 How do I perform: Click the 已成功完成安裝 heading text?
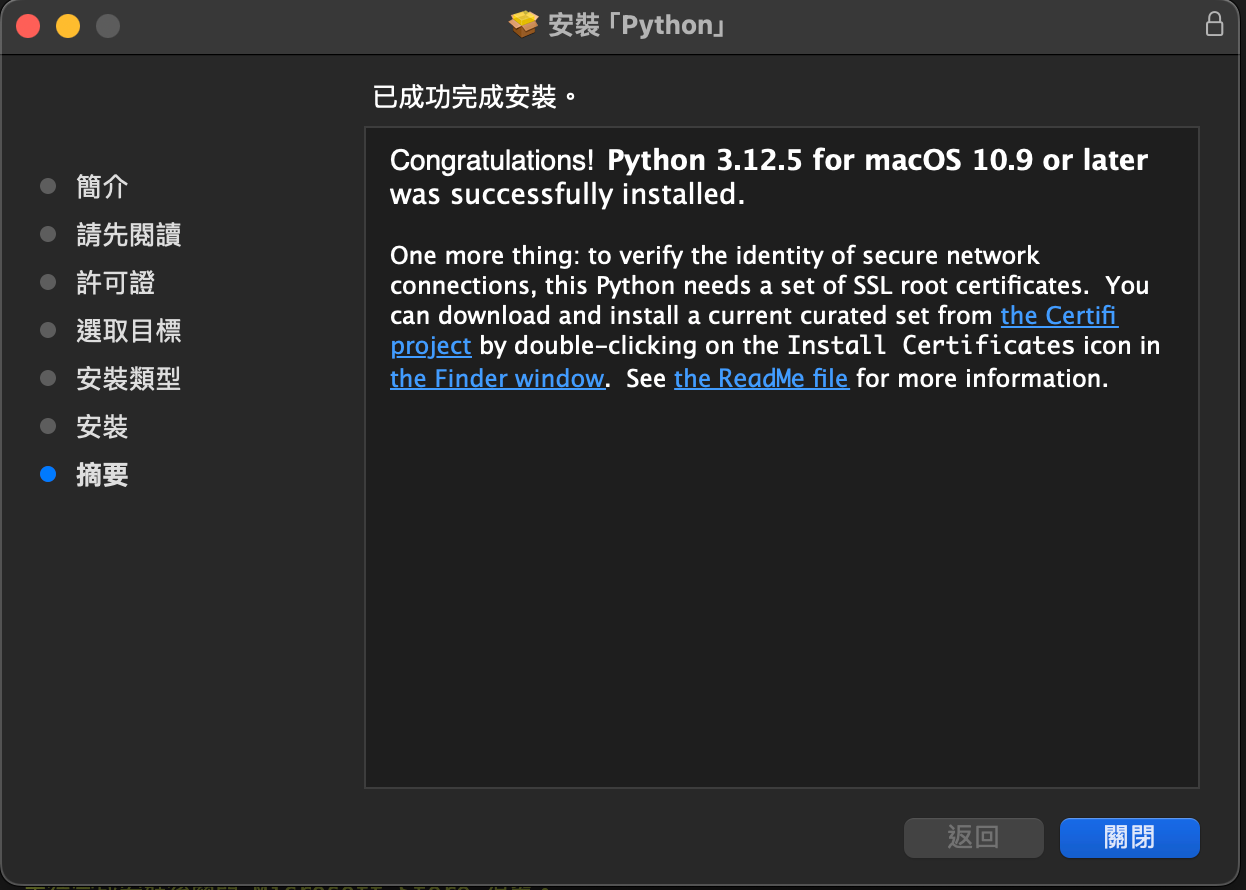(475, 97)
